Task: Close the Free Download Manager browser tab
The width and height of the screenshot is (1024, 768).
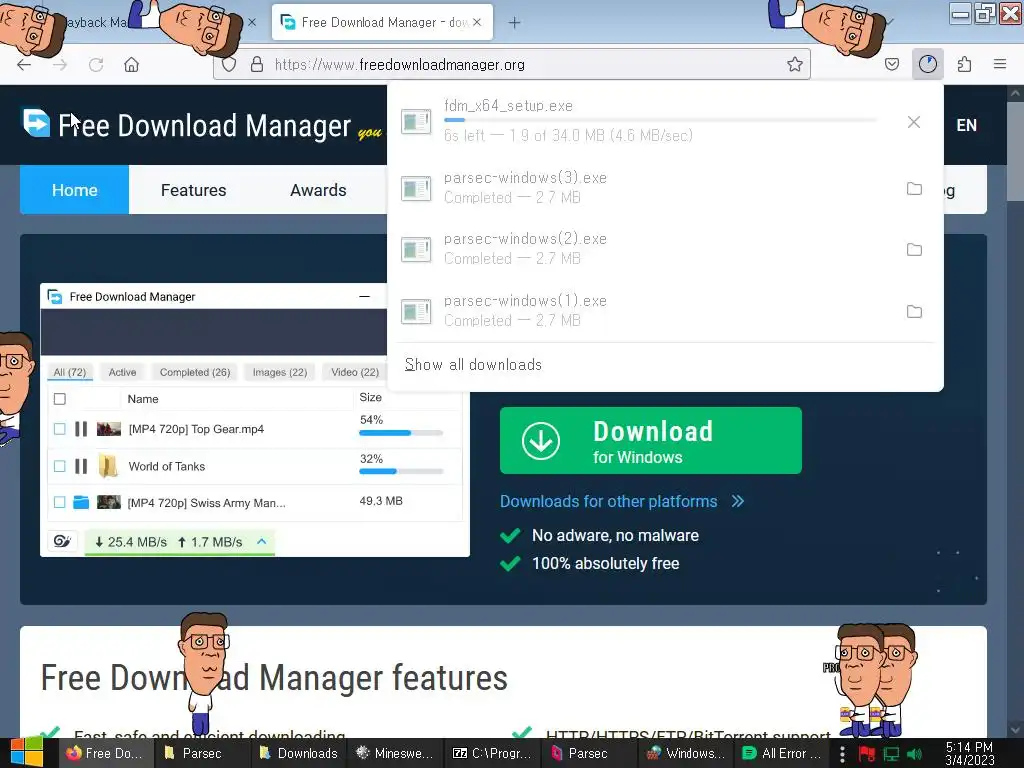Action: point(477,22)
